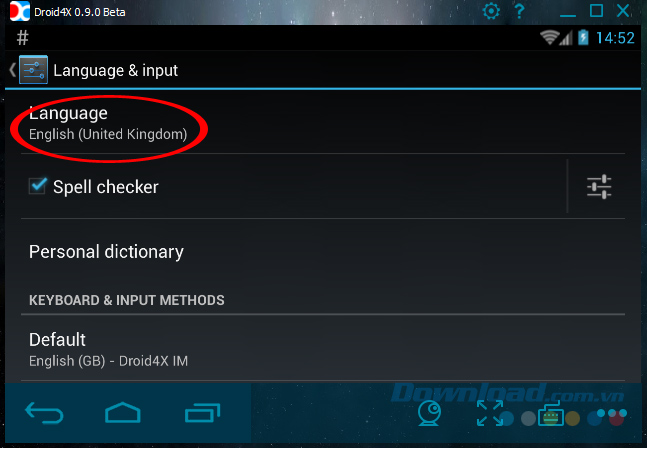Open Default keyboard English (GB) setting

323,349
